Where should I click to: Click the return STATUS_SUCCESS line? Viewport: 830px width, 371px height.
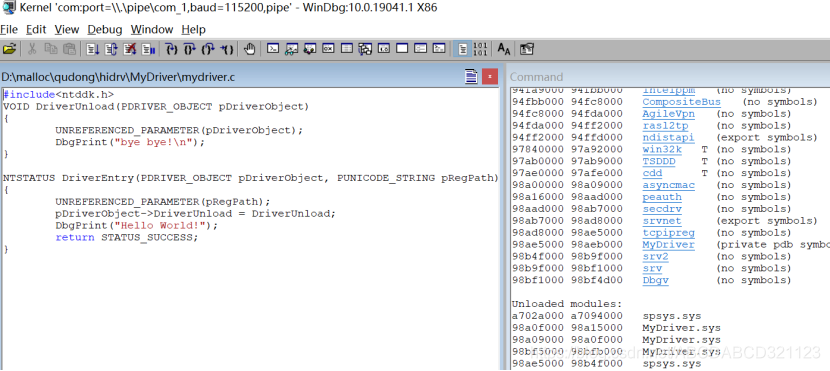(x=127, y=237)
